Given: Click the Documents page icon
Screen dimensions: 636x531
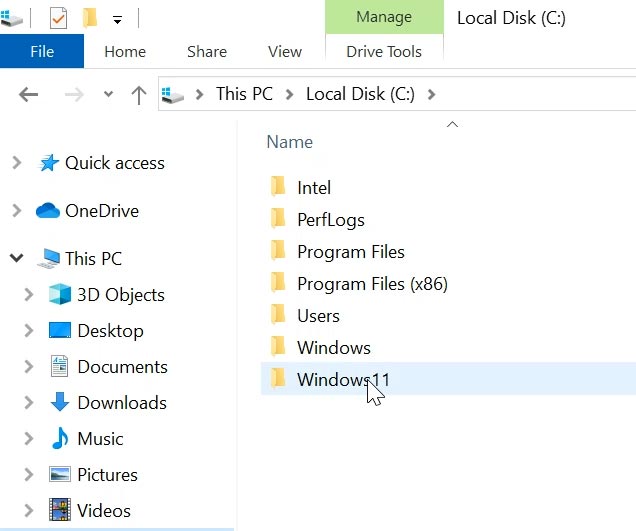Looking at the screenshot, I should [59, 366].
